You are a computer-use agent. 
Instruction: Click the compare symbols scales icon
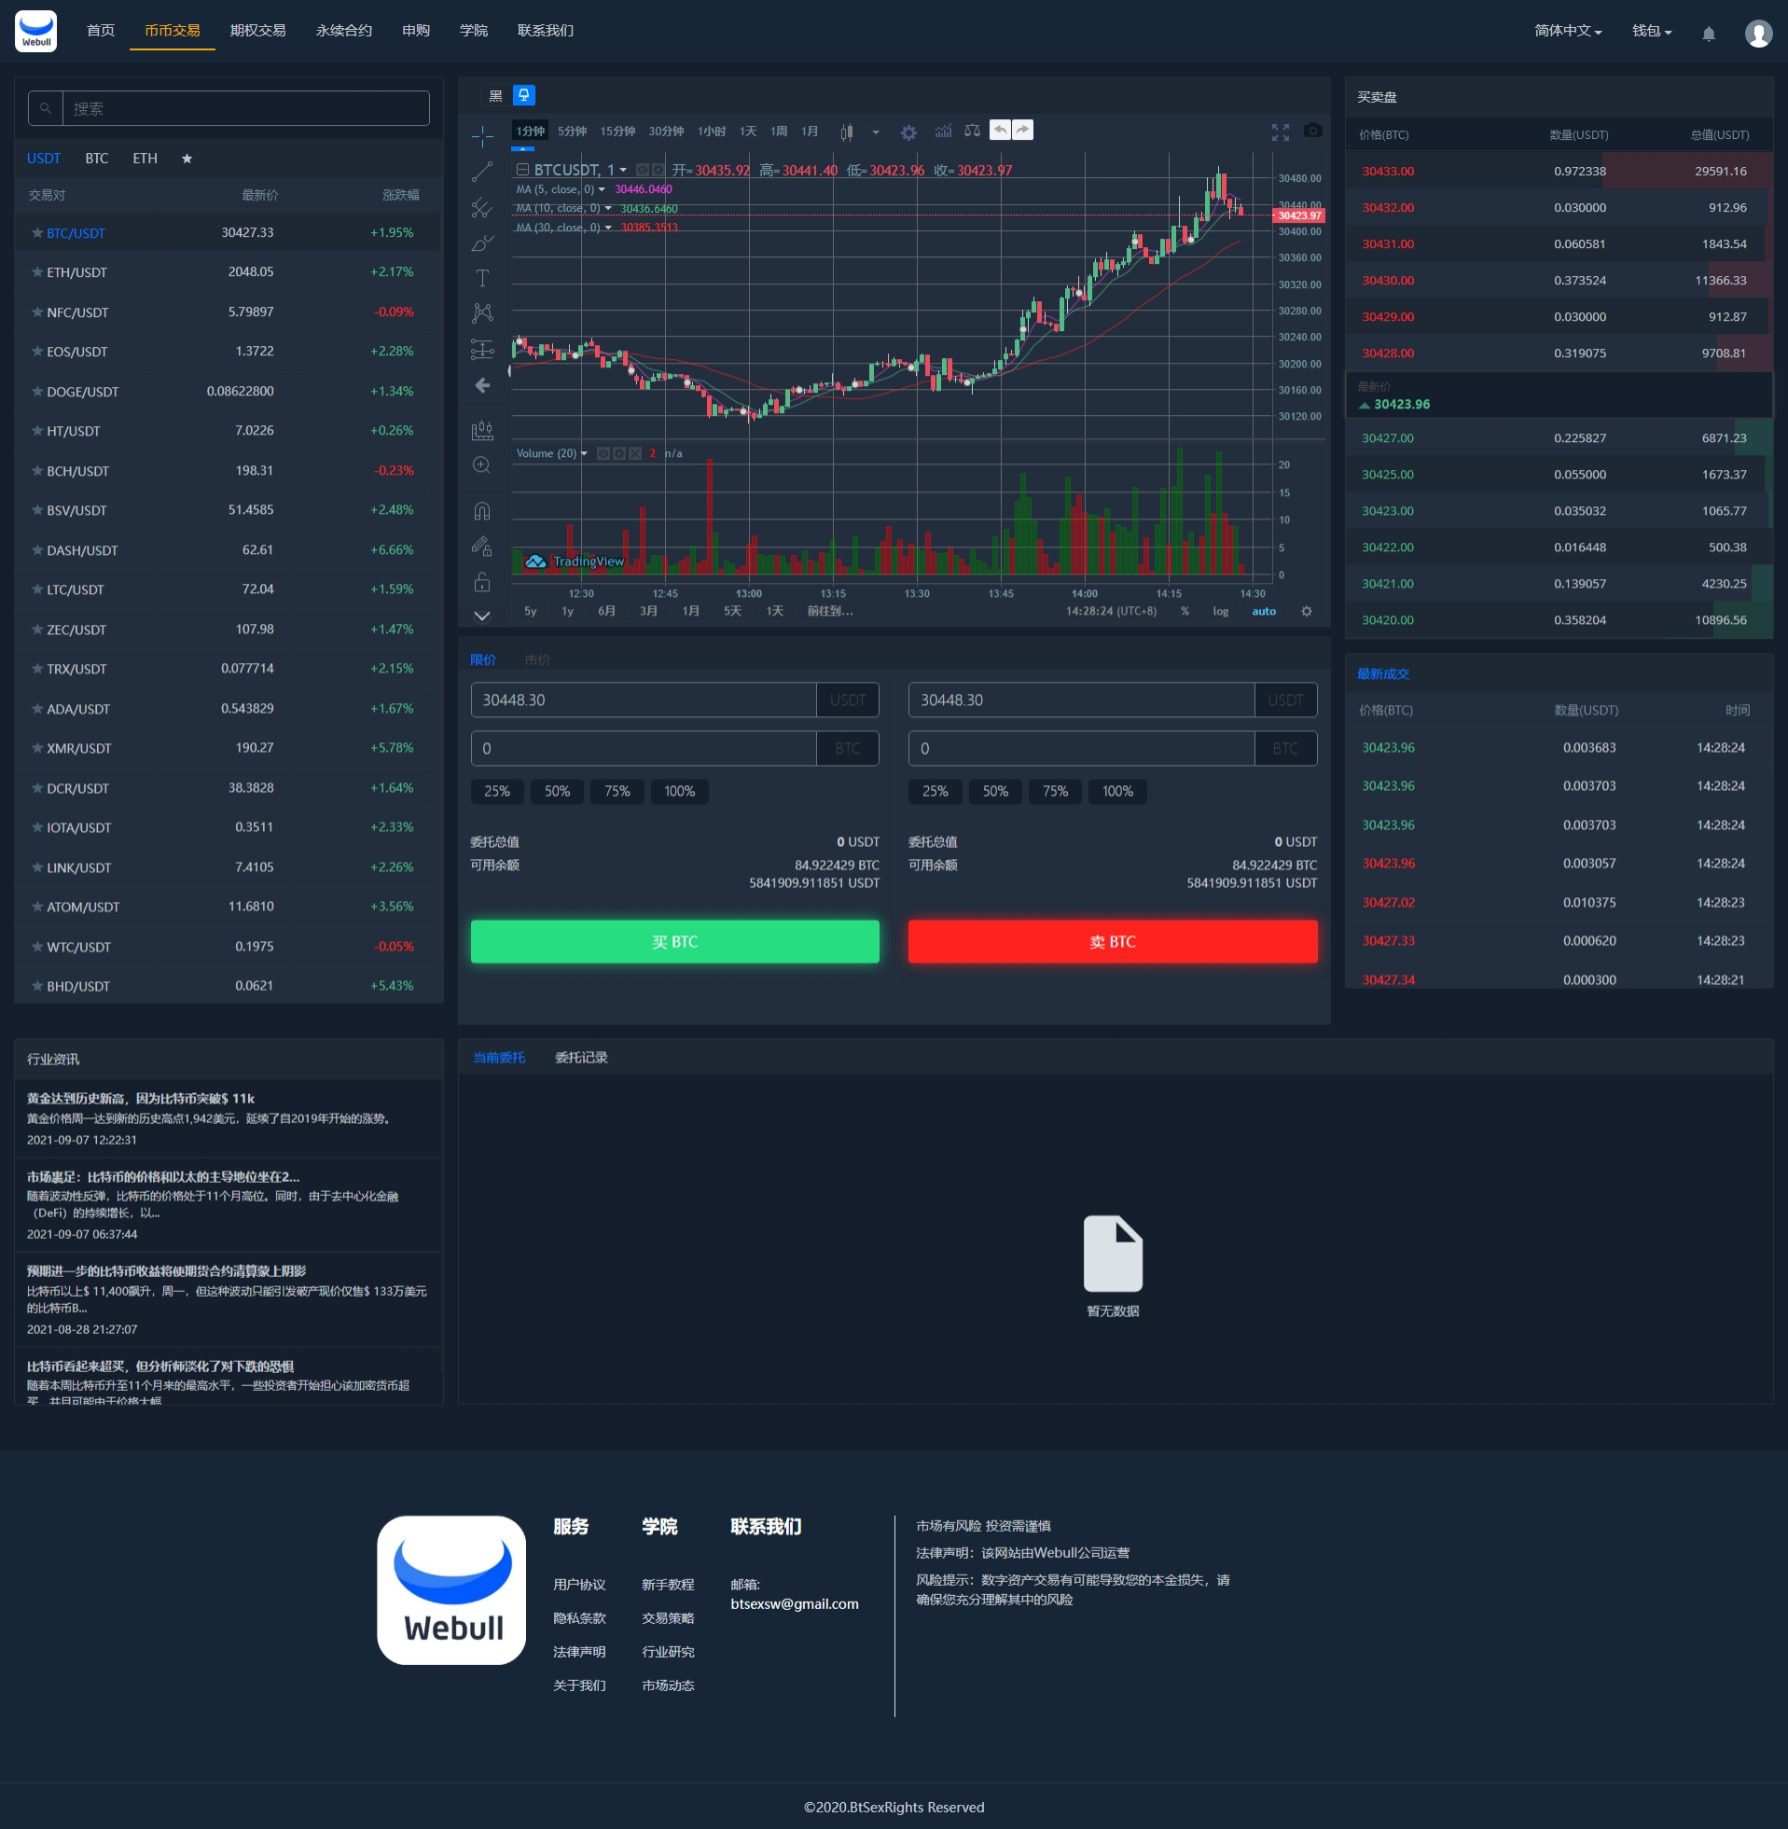pyautogui.click(x=972, y=131)
